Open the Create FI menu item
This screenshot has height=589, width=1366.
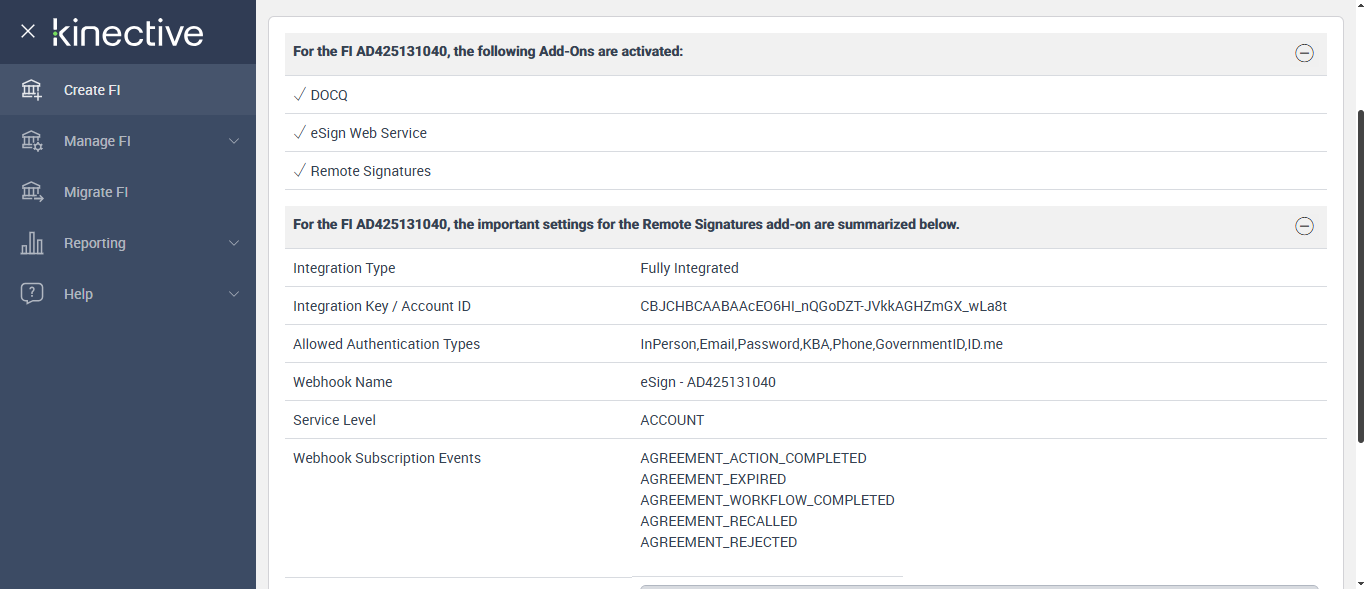(x=92, y=90)
